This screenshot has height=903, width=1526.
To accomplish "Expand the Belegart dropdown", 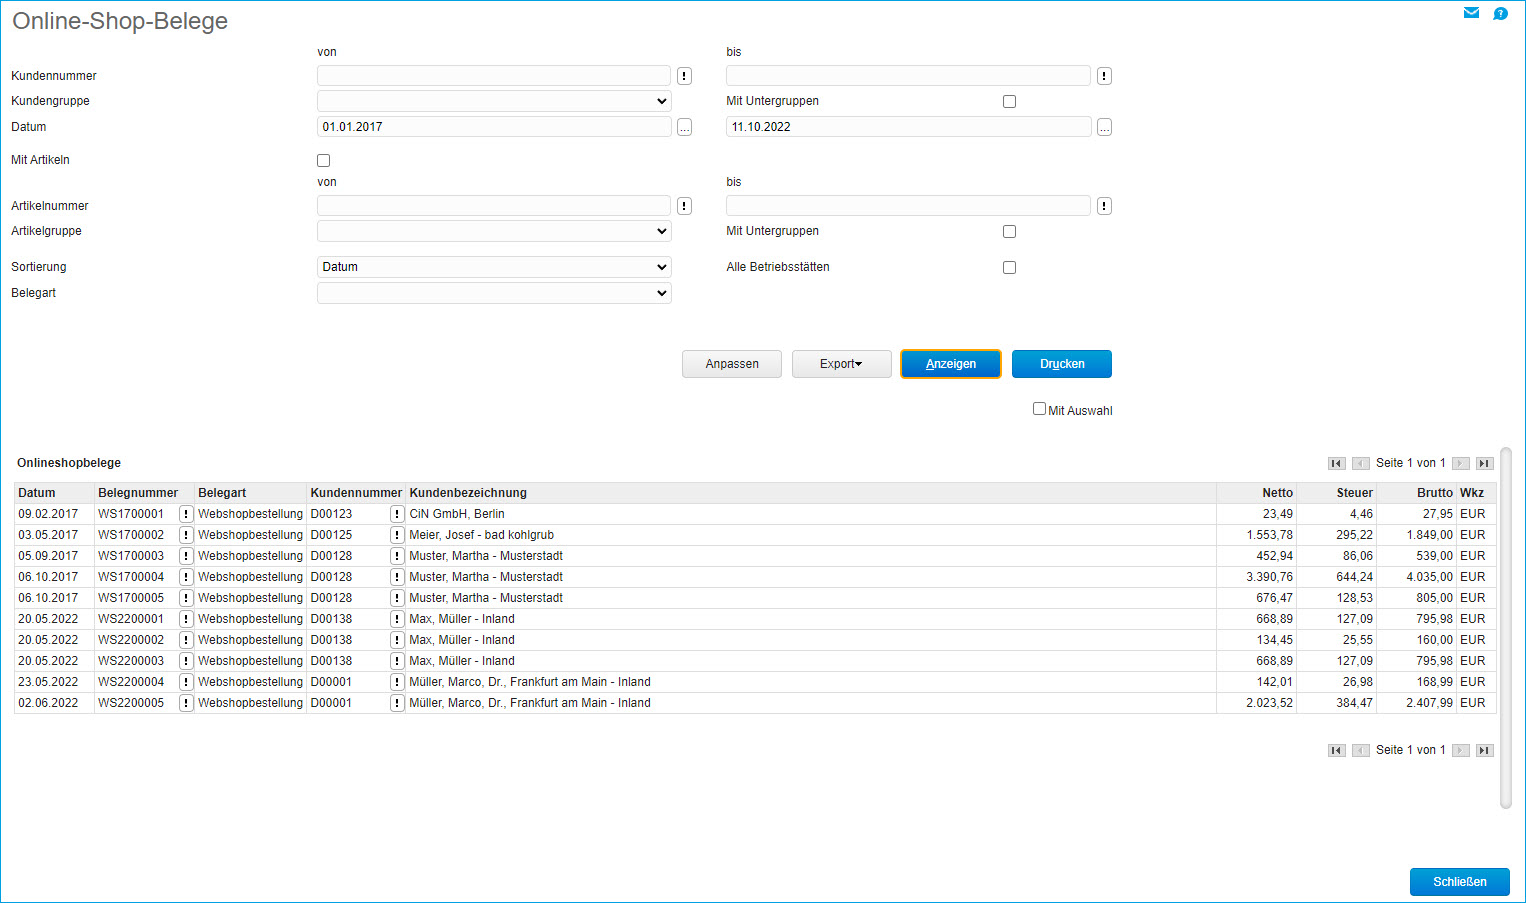I will click(494, 293).
